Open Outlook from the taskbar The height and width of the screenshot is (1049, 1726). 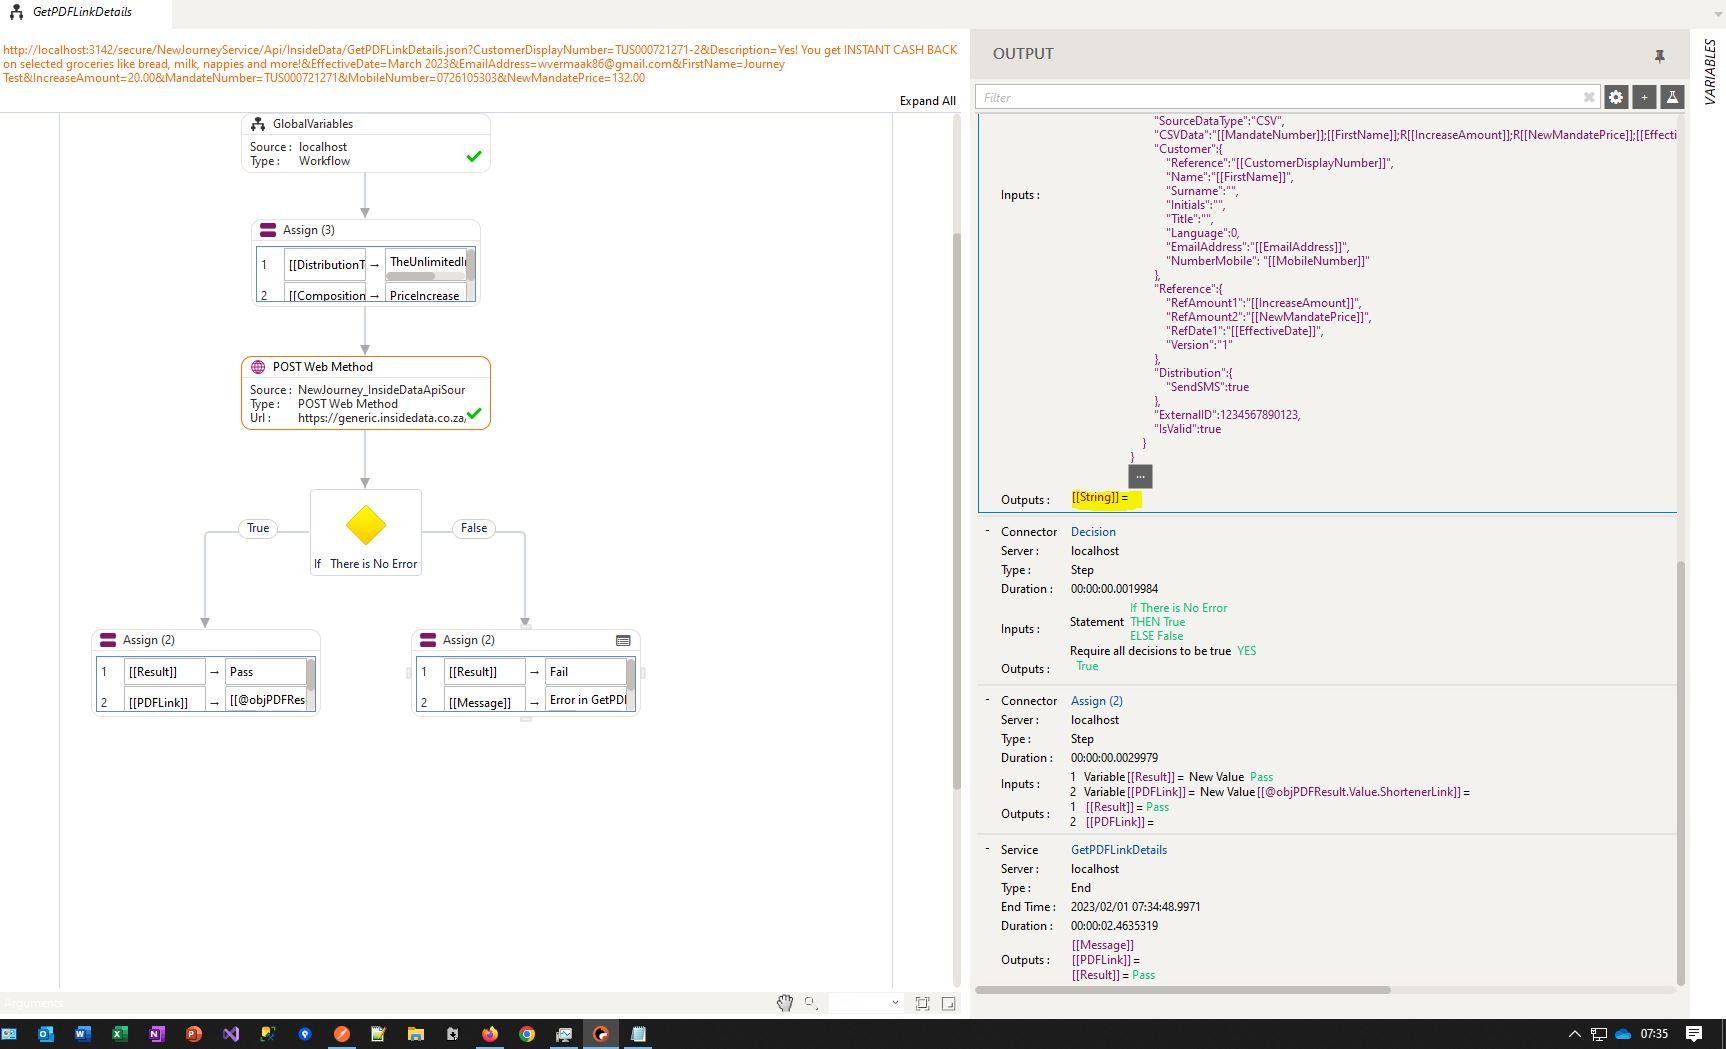46,1034
